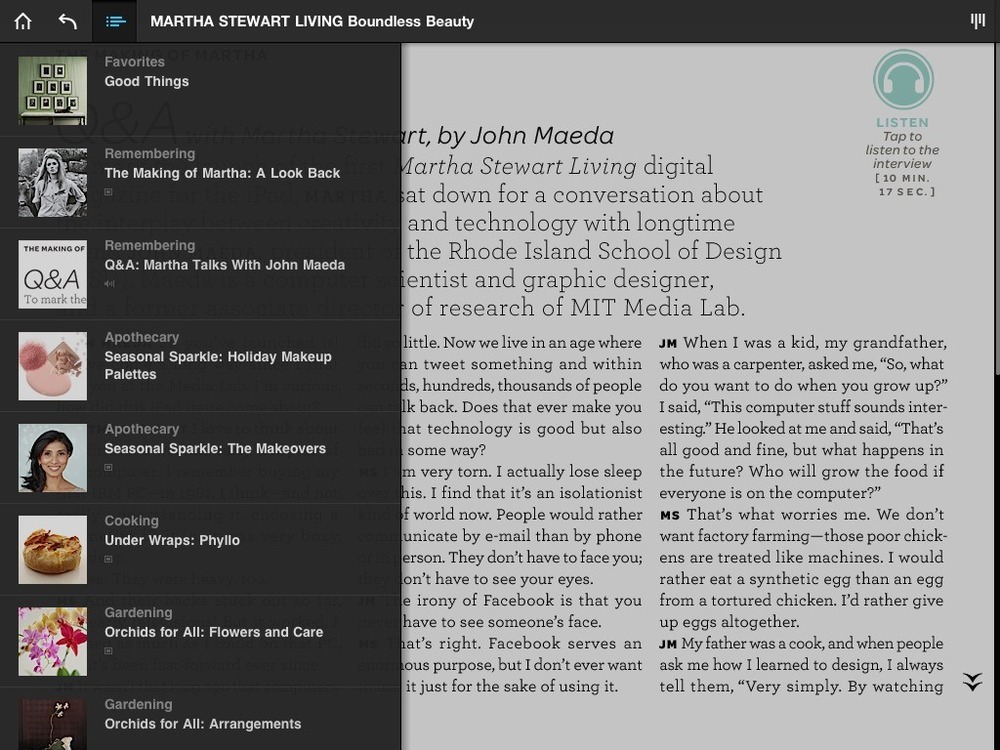Click the Making of Martha portrait thumbnail

pos(53,183)
